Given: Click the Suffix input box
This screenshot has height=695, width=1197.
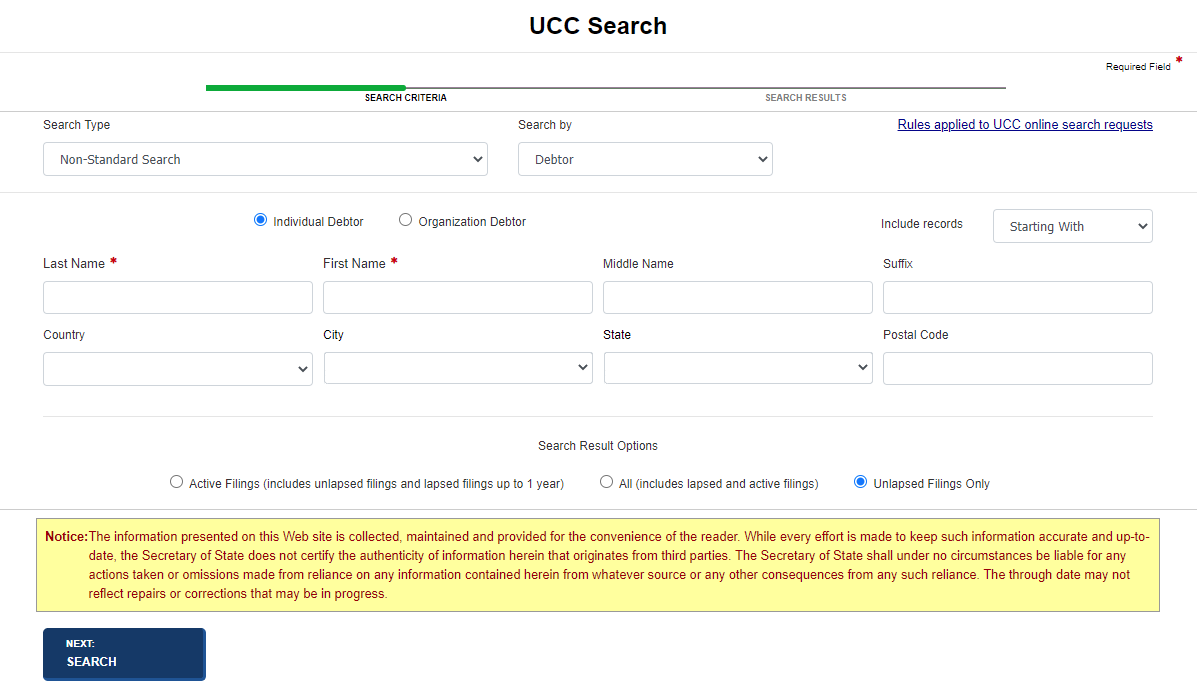Looking at the screenshot, I should click(x=1017, y=297).
